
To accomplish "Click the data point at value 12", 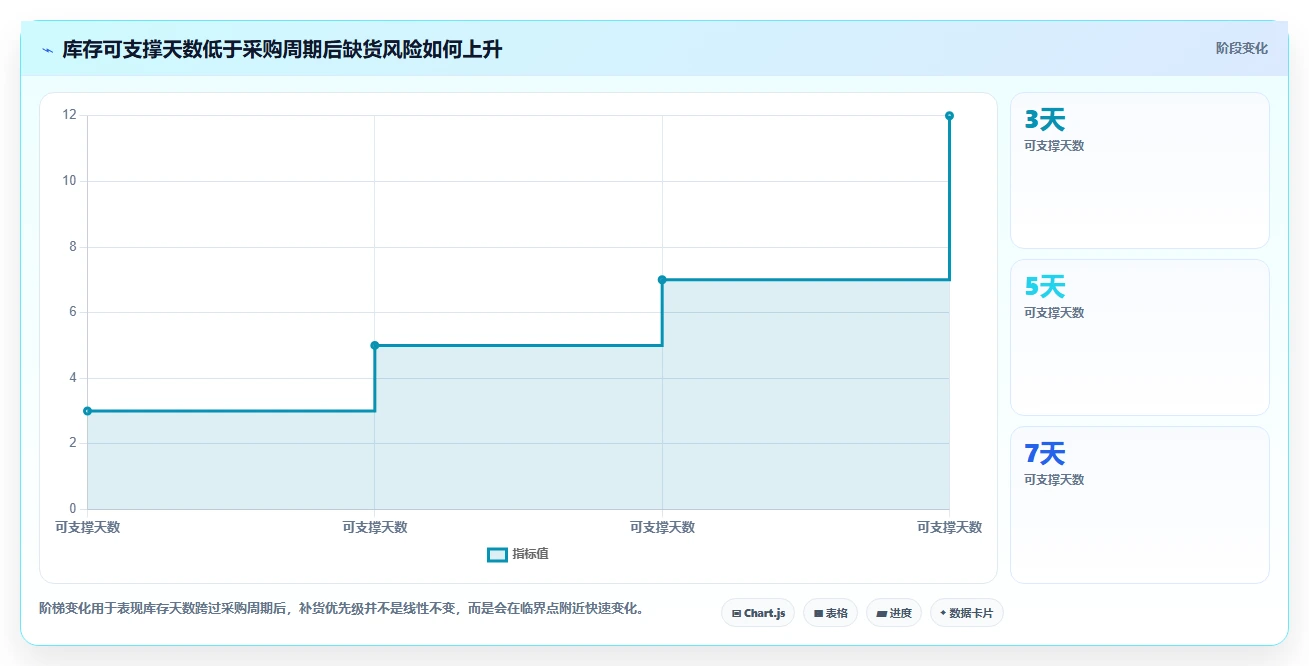I will pyautogui.click(x=949, y=116).
